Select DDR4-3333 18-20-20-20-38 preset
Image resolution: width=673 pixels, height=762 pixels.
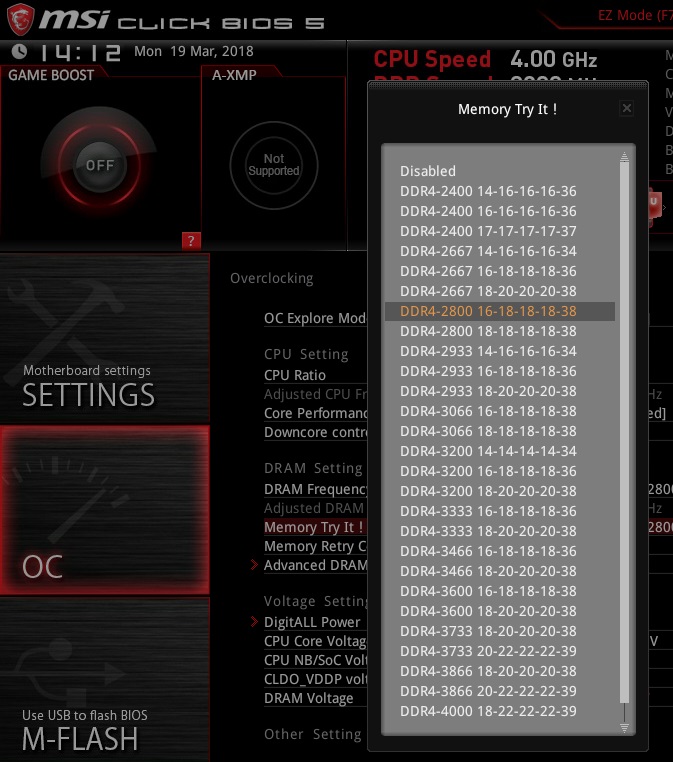click(488, 531)
